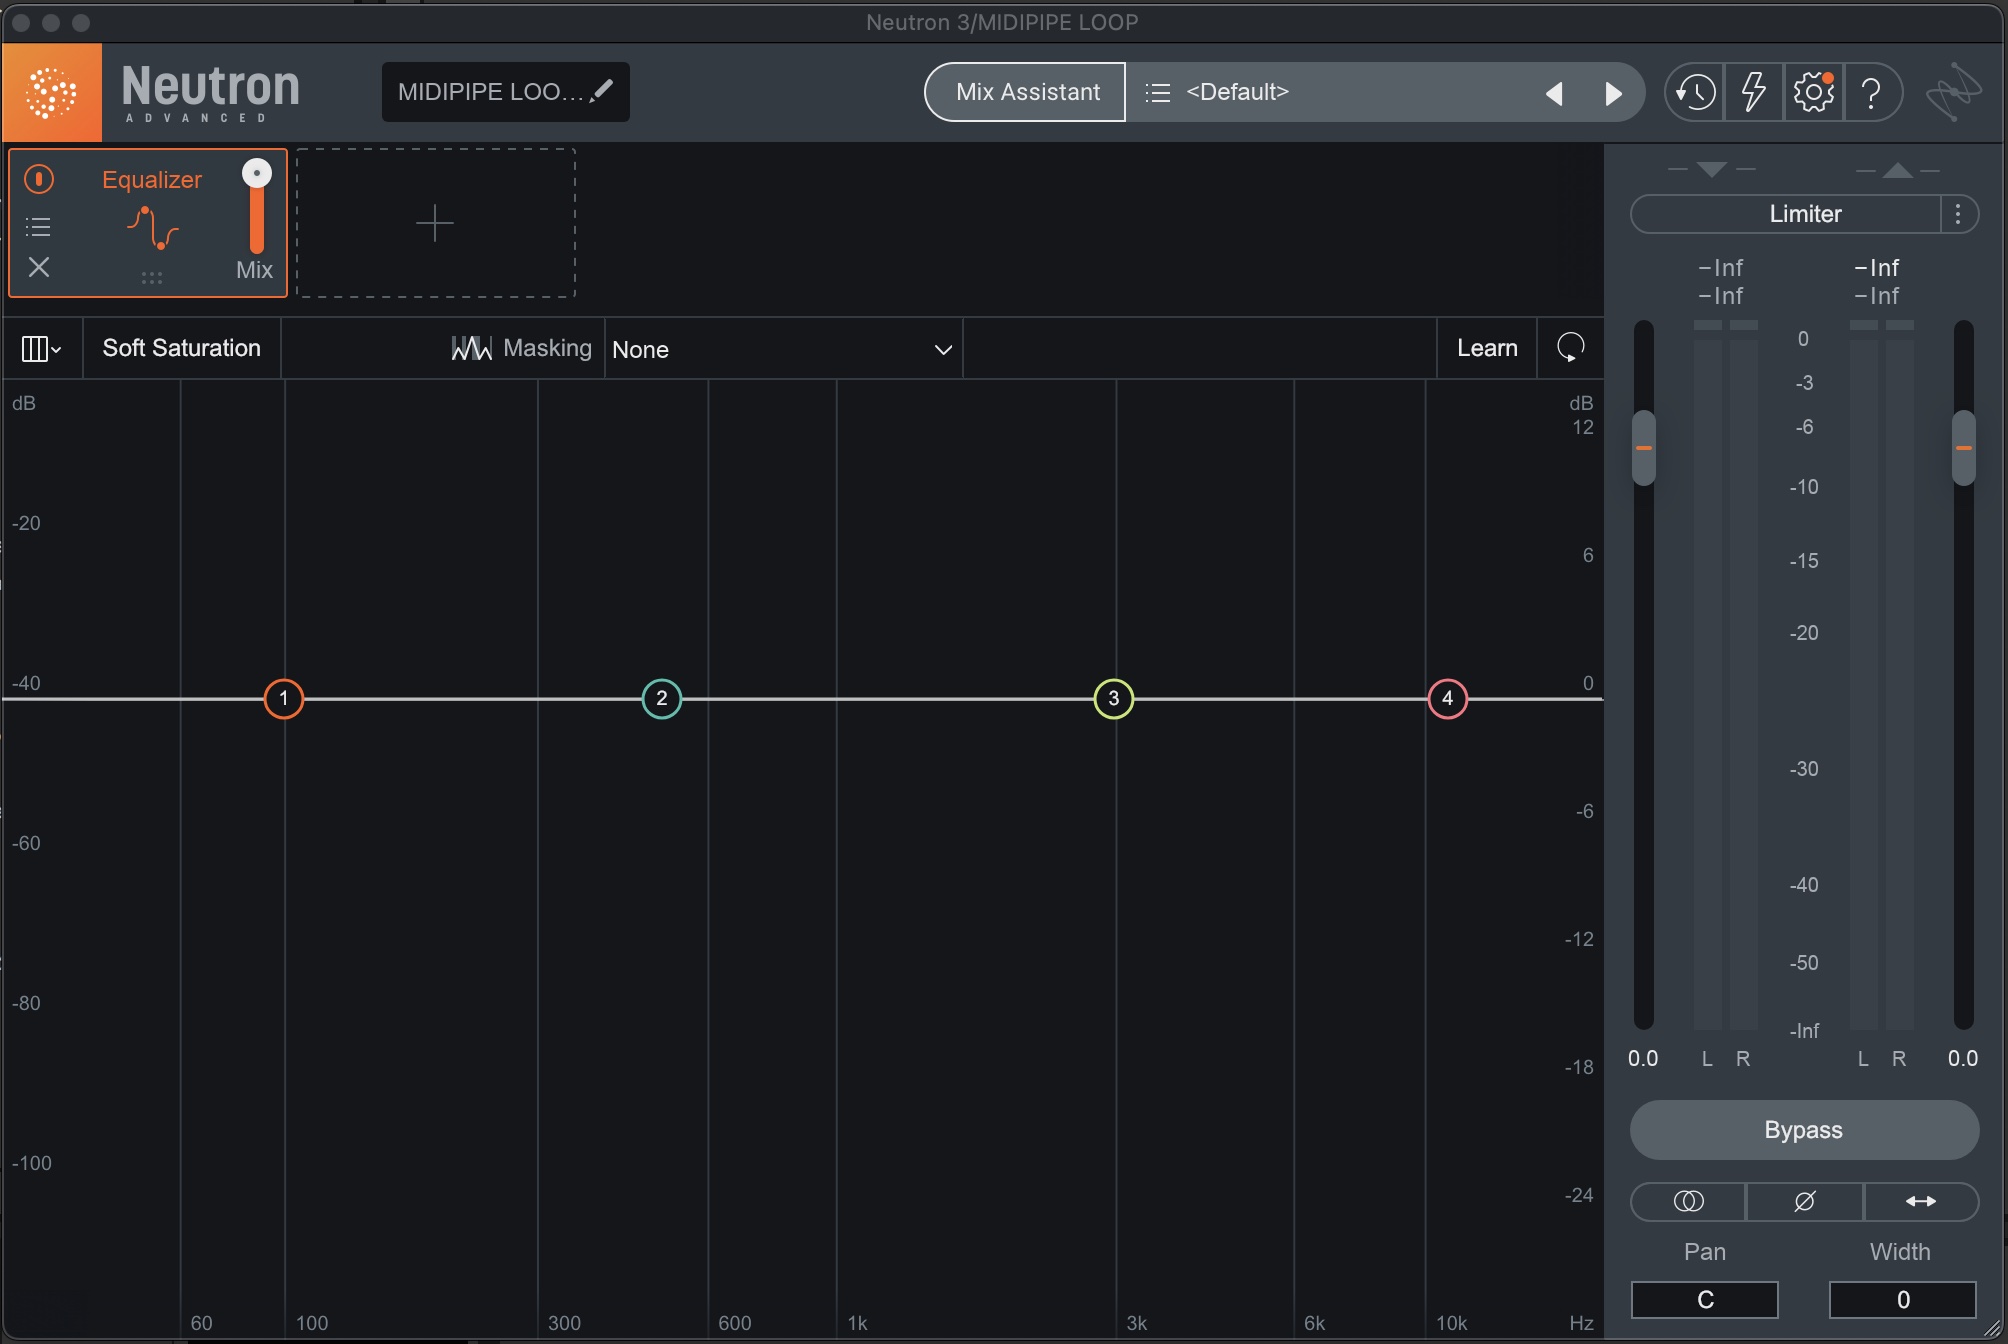Click the 1k frequency label
This screenshot has width=2008, height=1344.
point(858,1323)
